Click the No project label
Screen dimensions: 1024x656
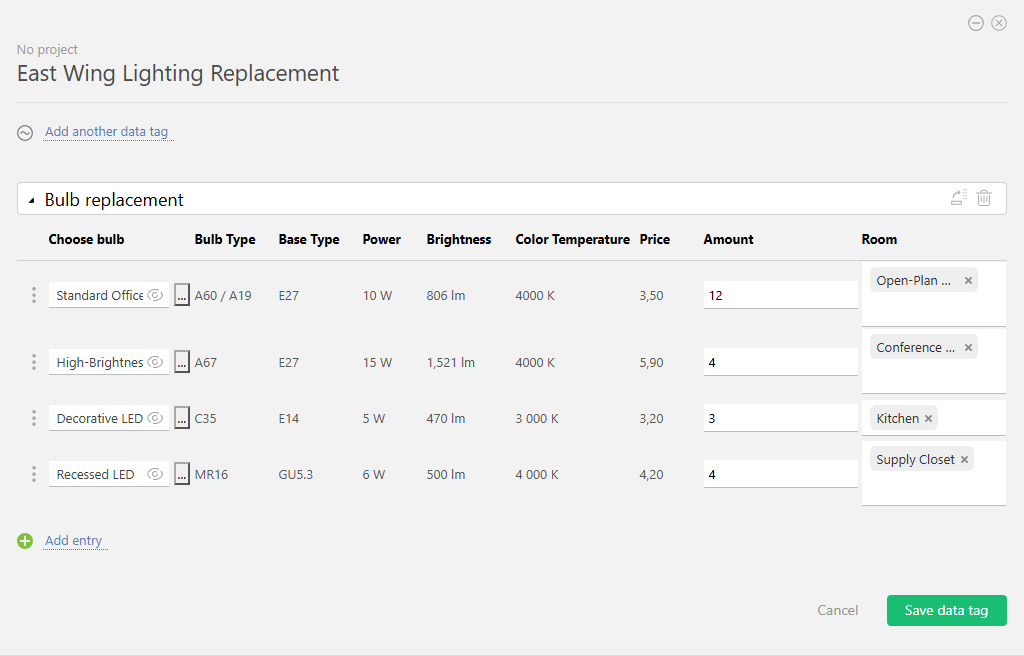(x=47, y=50)
